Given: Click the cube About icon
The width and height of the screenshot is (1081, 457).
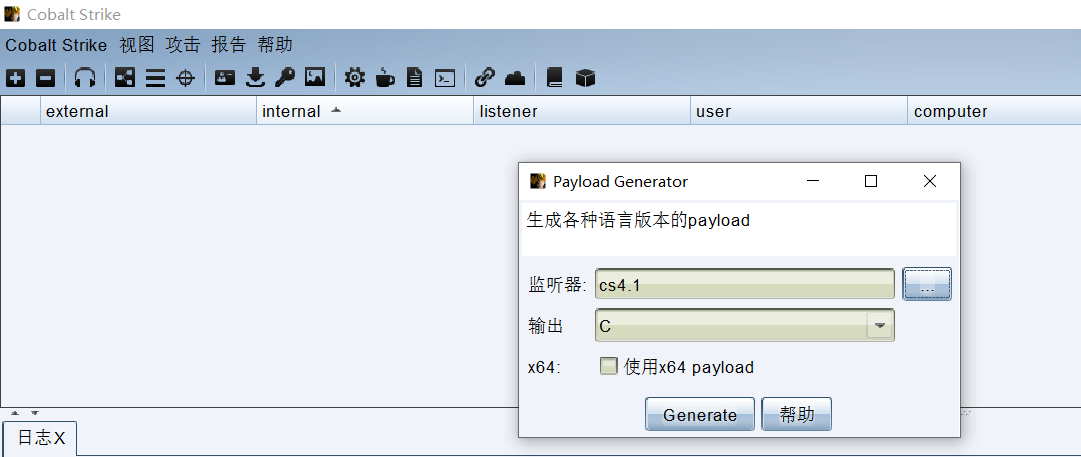Looking at the screenshot, I should tap(585, 78).
